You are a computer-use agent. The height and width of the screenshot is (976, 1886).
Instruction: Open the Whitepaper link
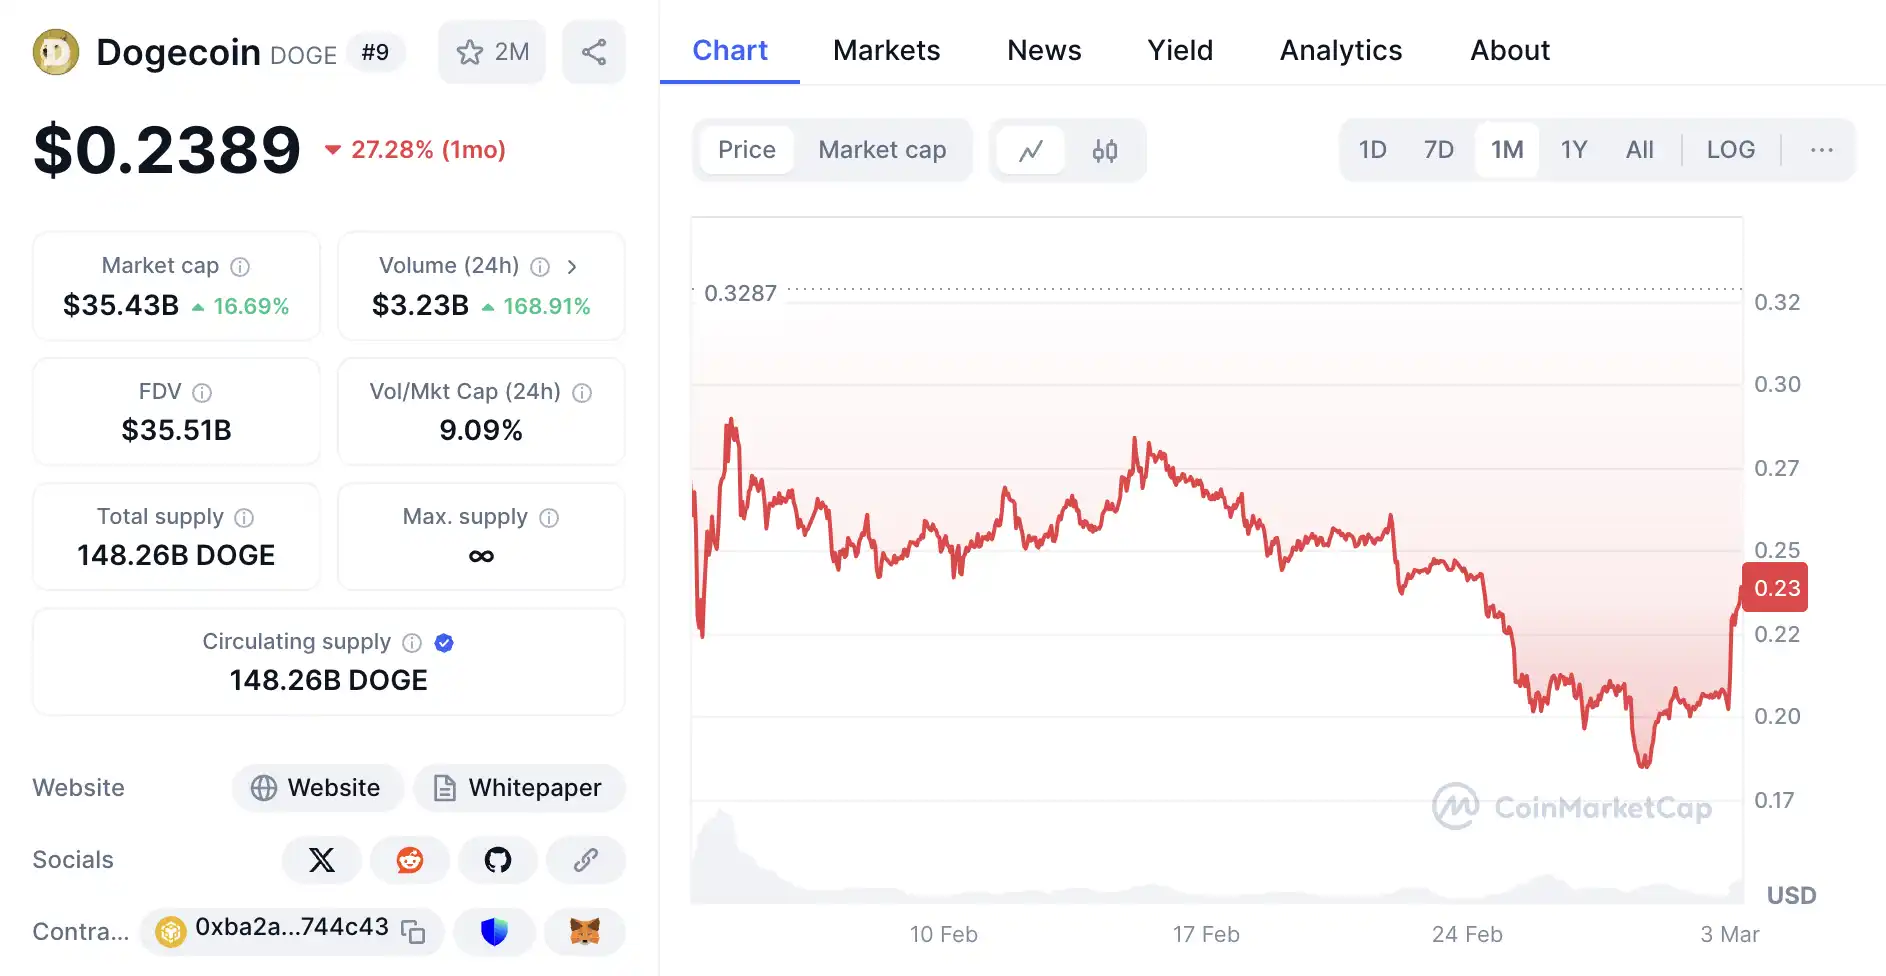click(519, 788)
